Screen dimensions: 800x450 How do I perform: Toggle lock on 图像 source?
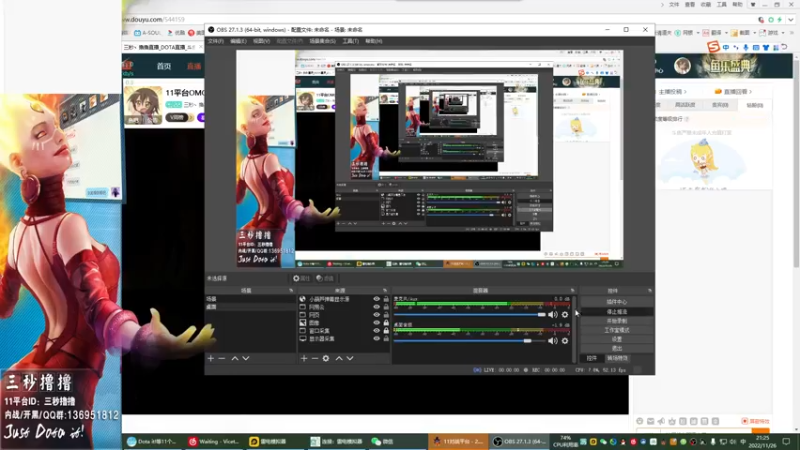386,323
